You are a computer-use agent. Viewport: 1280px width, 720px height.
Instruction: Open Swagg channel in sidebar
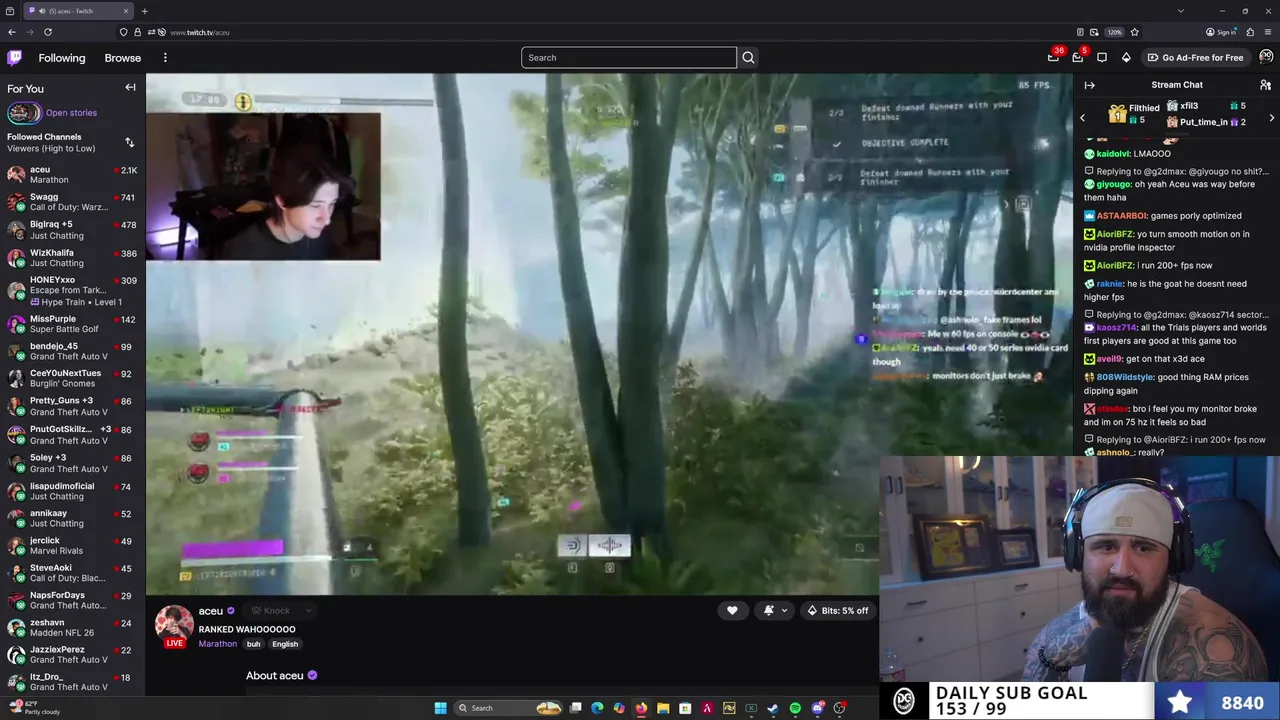coord(72,202)
